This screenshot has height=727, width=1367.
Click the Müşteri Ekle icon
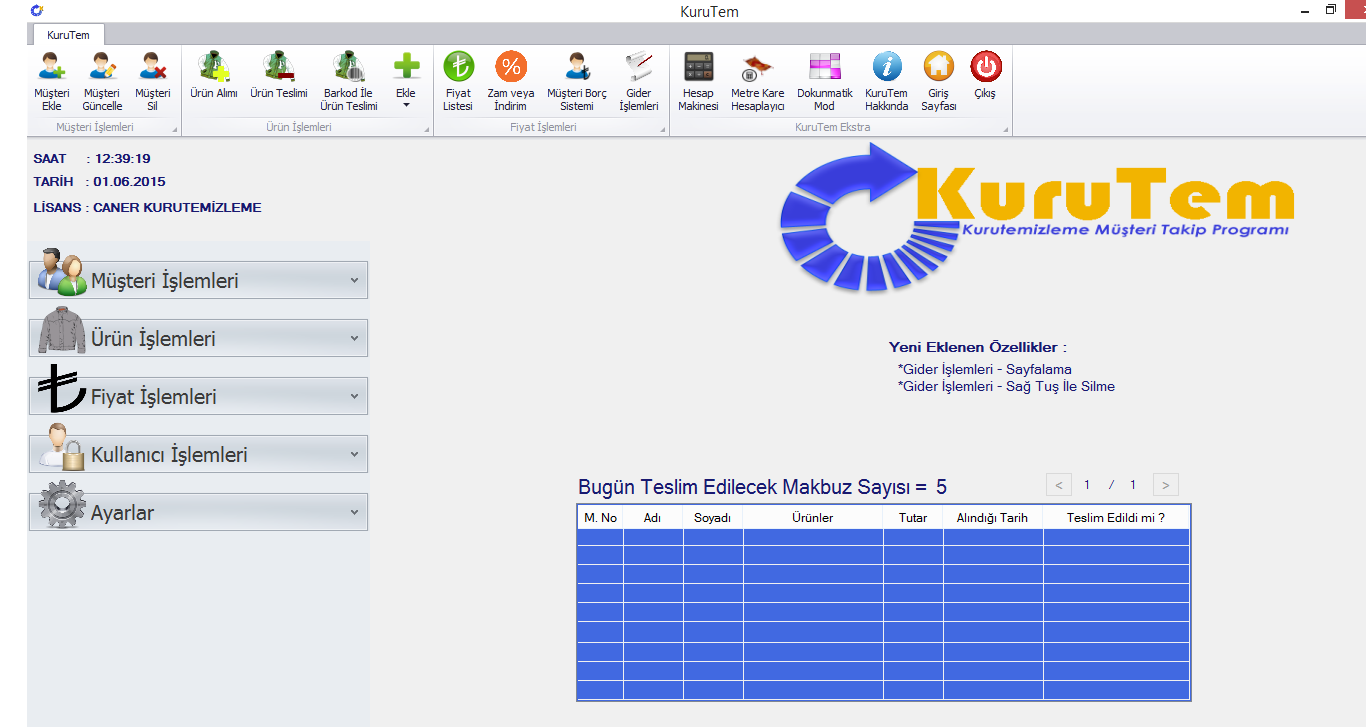click(51, 68)
